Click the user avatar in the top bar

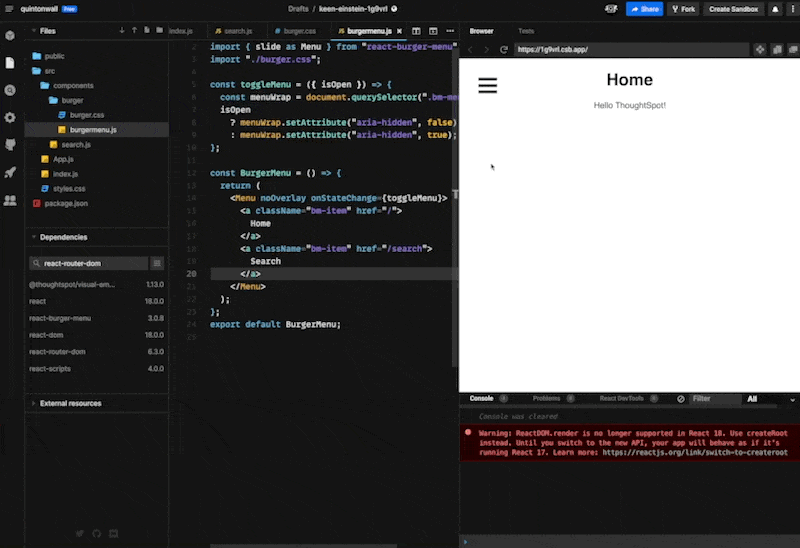tap(611, 9)
